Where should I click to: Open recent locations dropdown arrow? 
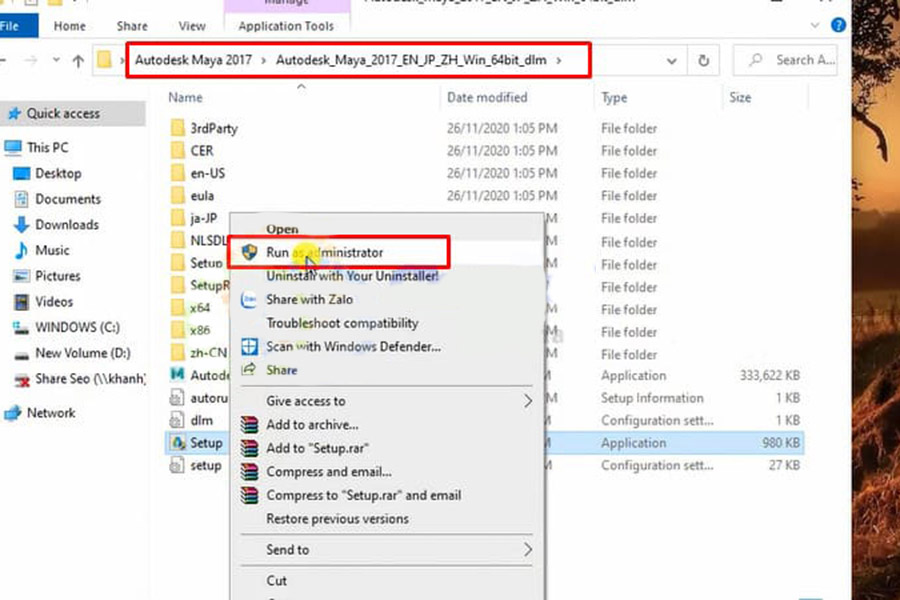56,60
